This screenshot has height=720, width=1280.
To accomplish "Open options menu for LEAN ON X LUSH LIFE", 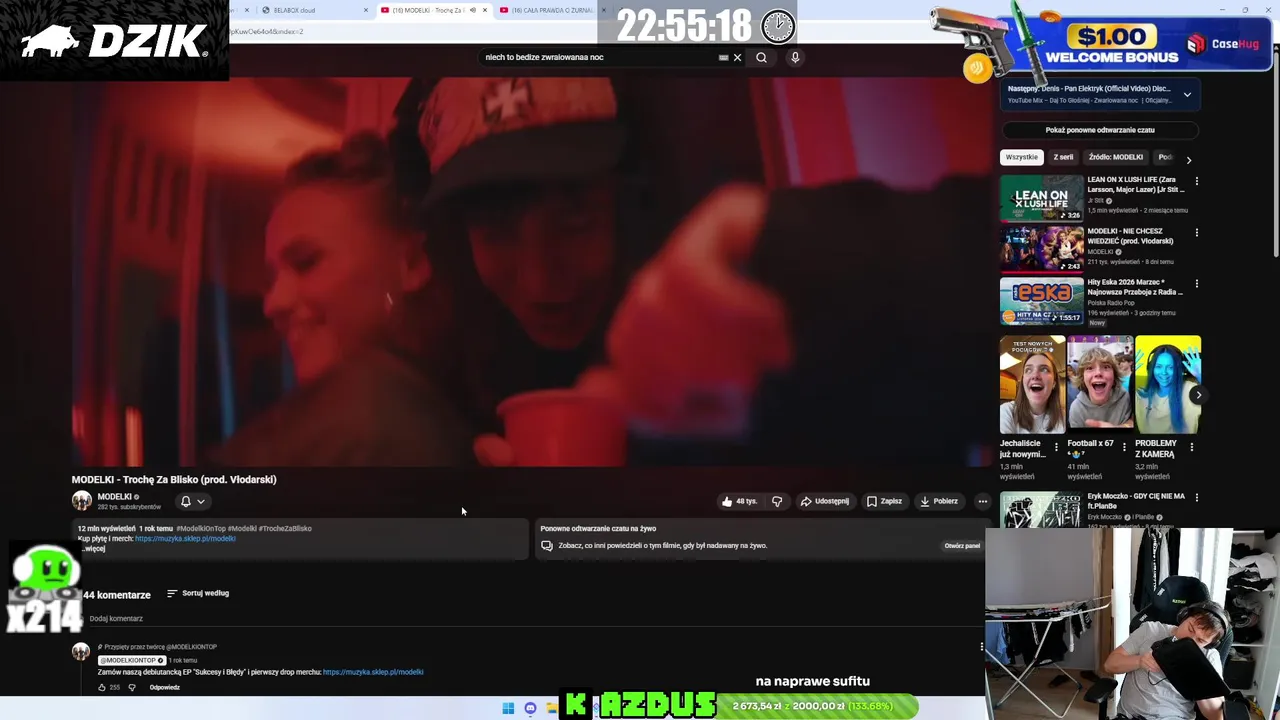I will 1196,181.
